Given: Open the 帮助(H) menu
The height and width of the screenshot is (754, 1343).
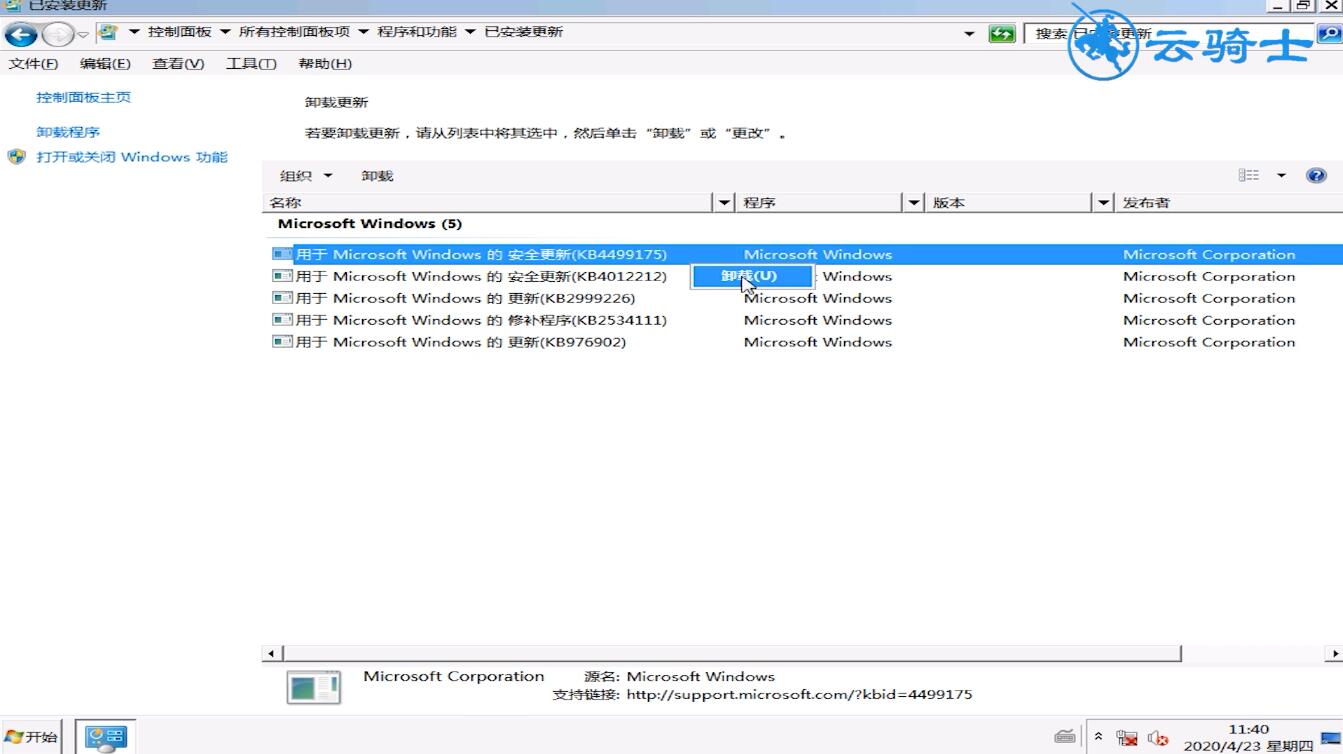Looking at the screenshot, I should pos(325,64).
